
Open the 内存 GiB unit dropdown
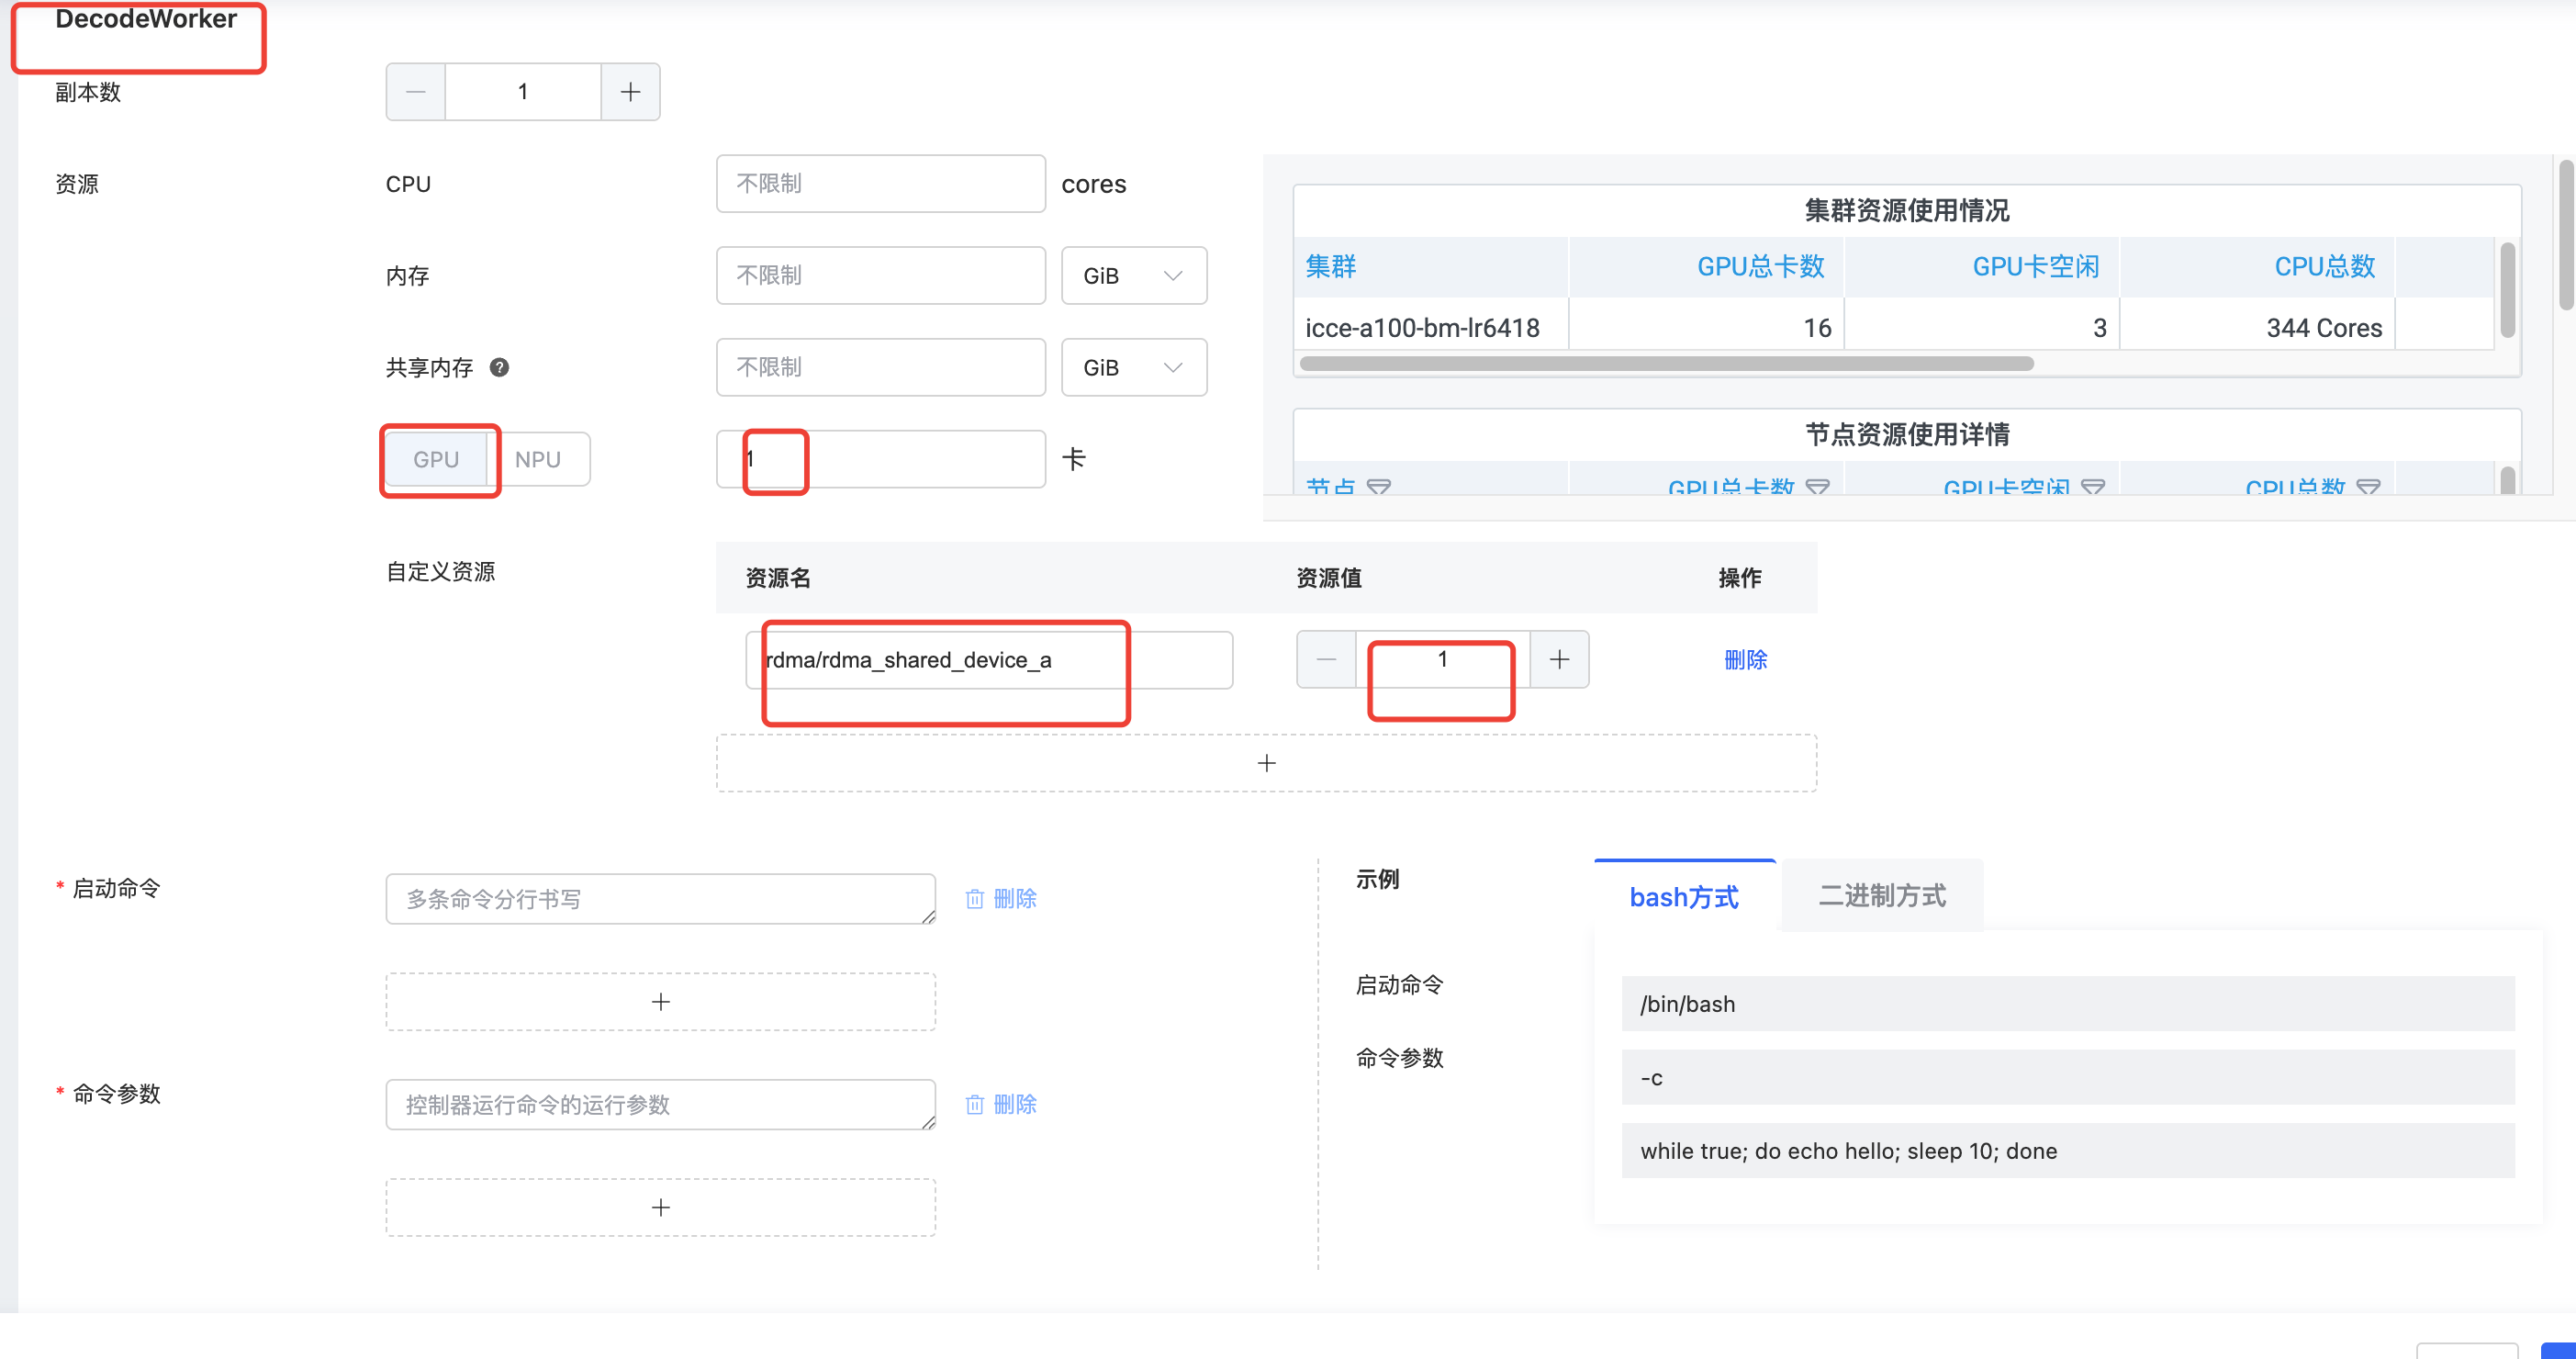(x=1133, y=275)
